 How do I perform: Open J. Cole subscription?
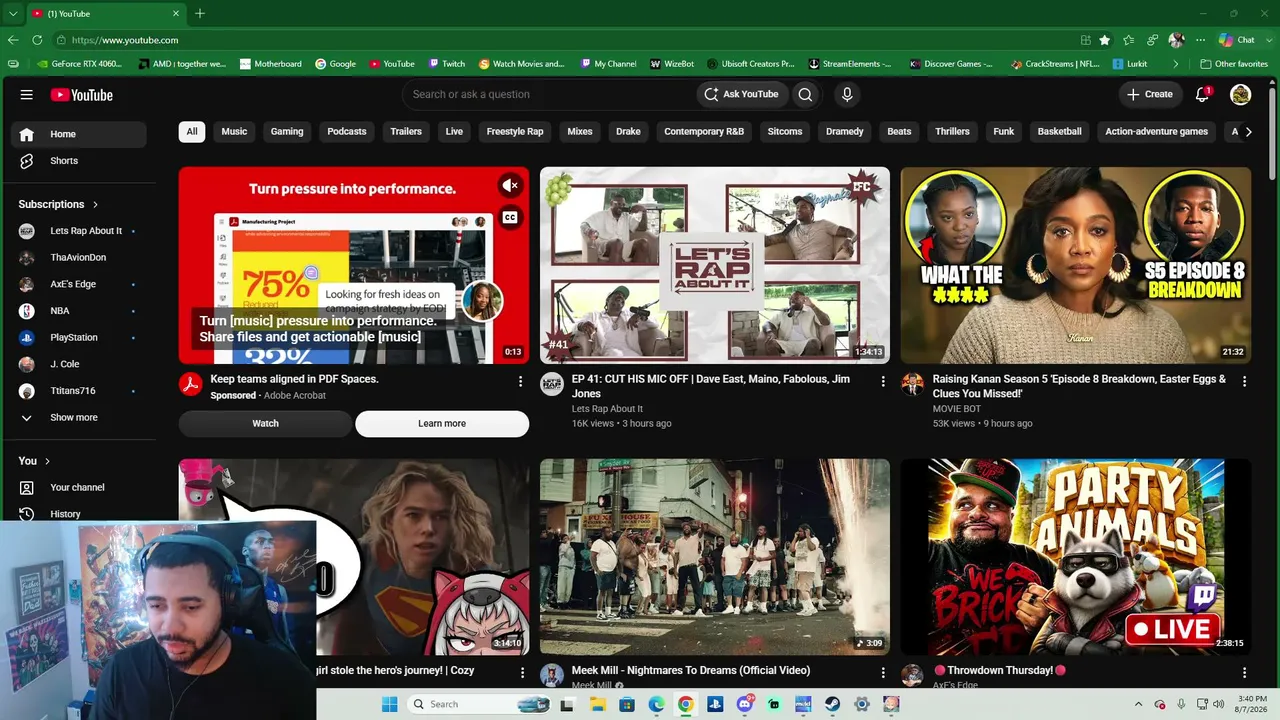click(x=78, y=364)
